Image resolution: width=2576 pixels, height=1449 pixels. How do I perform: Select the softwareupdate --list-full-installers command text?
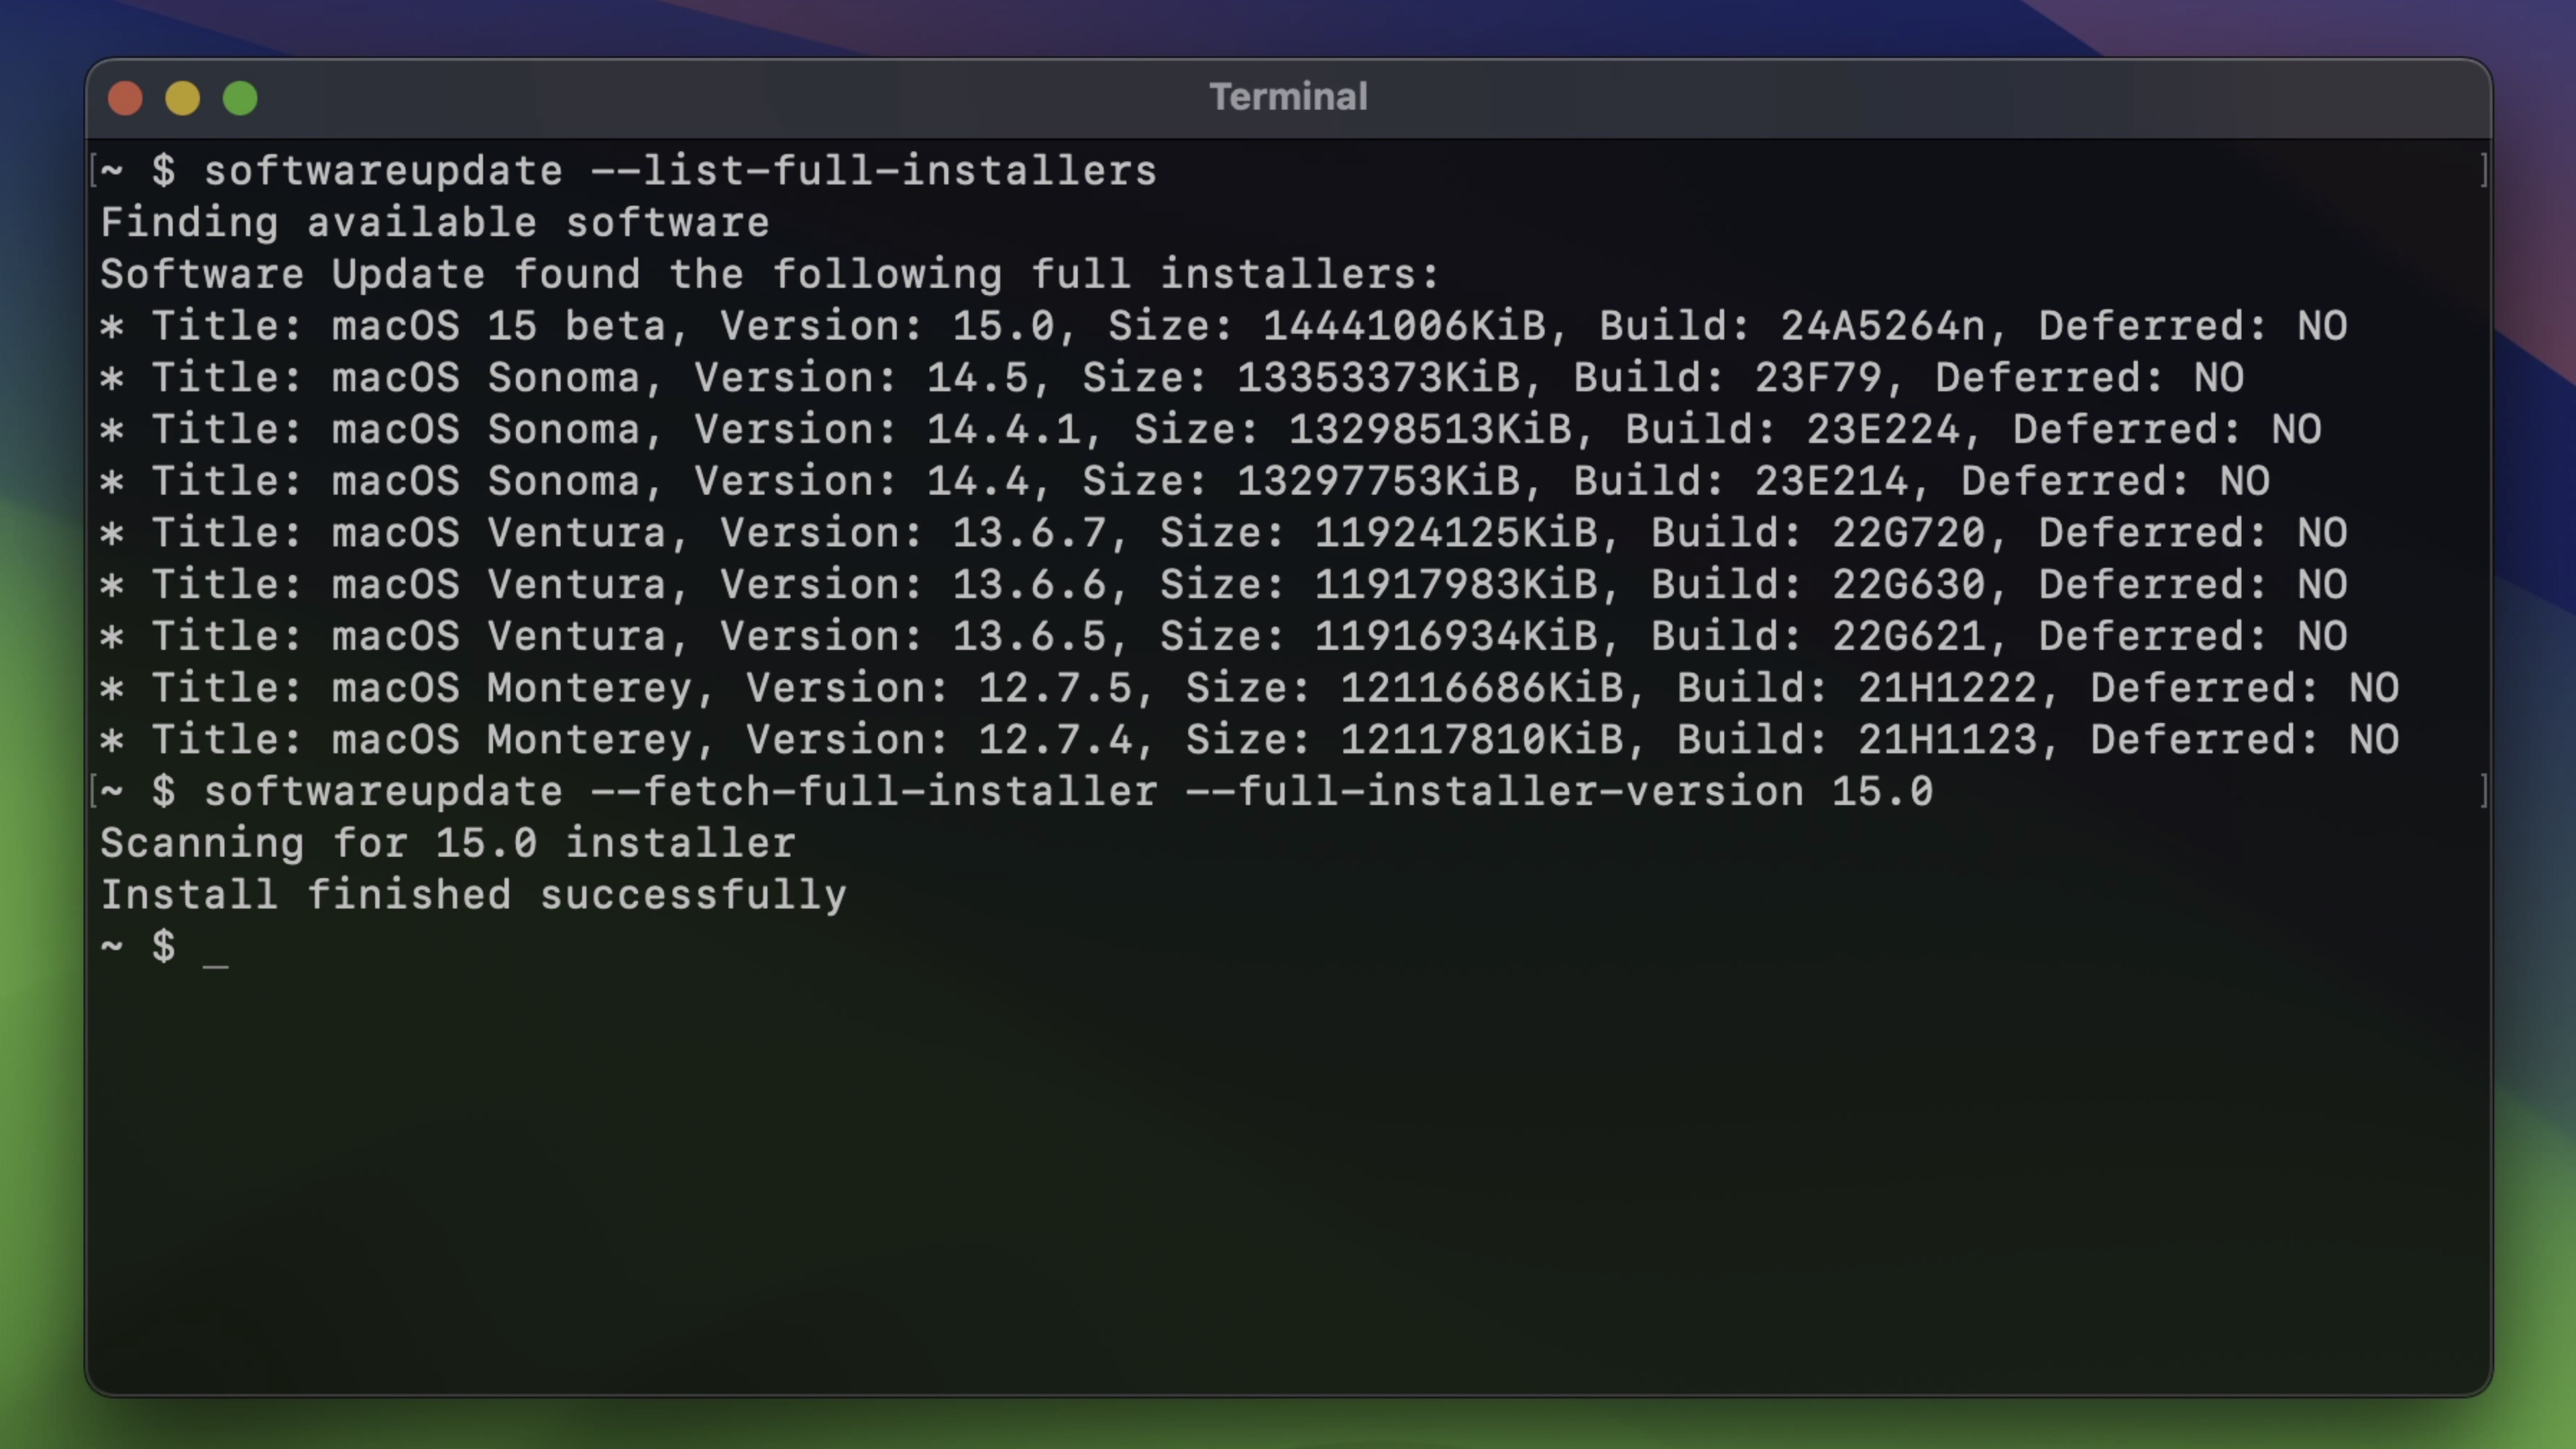click(680, 170)
